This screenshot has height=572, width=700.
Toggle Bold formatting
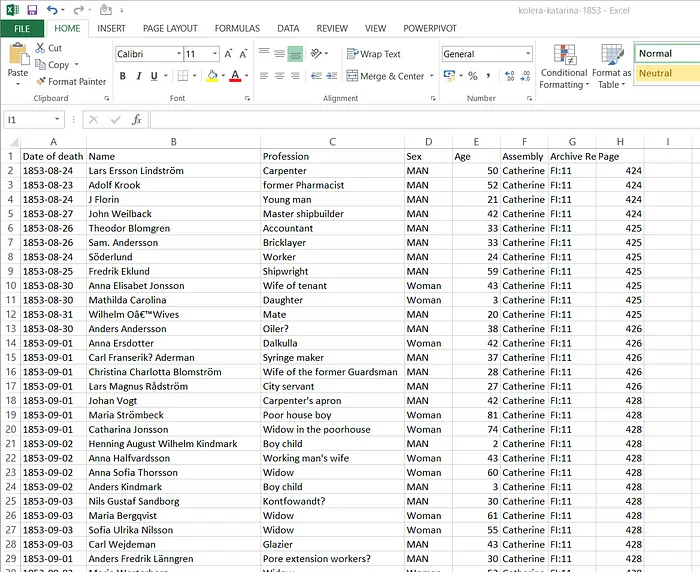(123, 76)
